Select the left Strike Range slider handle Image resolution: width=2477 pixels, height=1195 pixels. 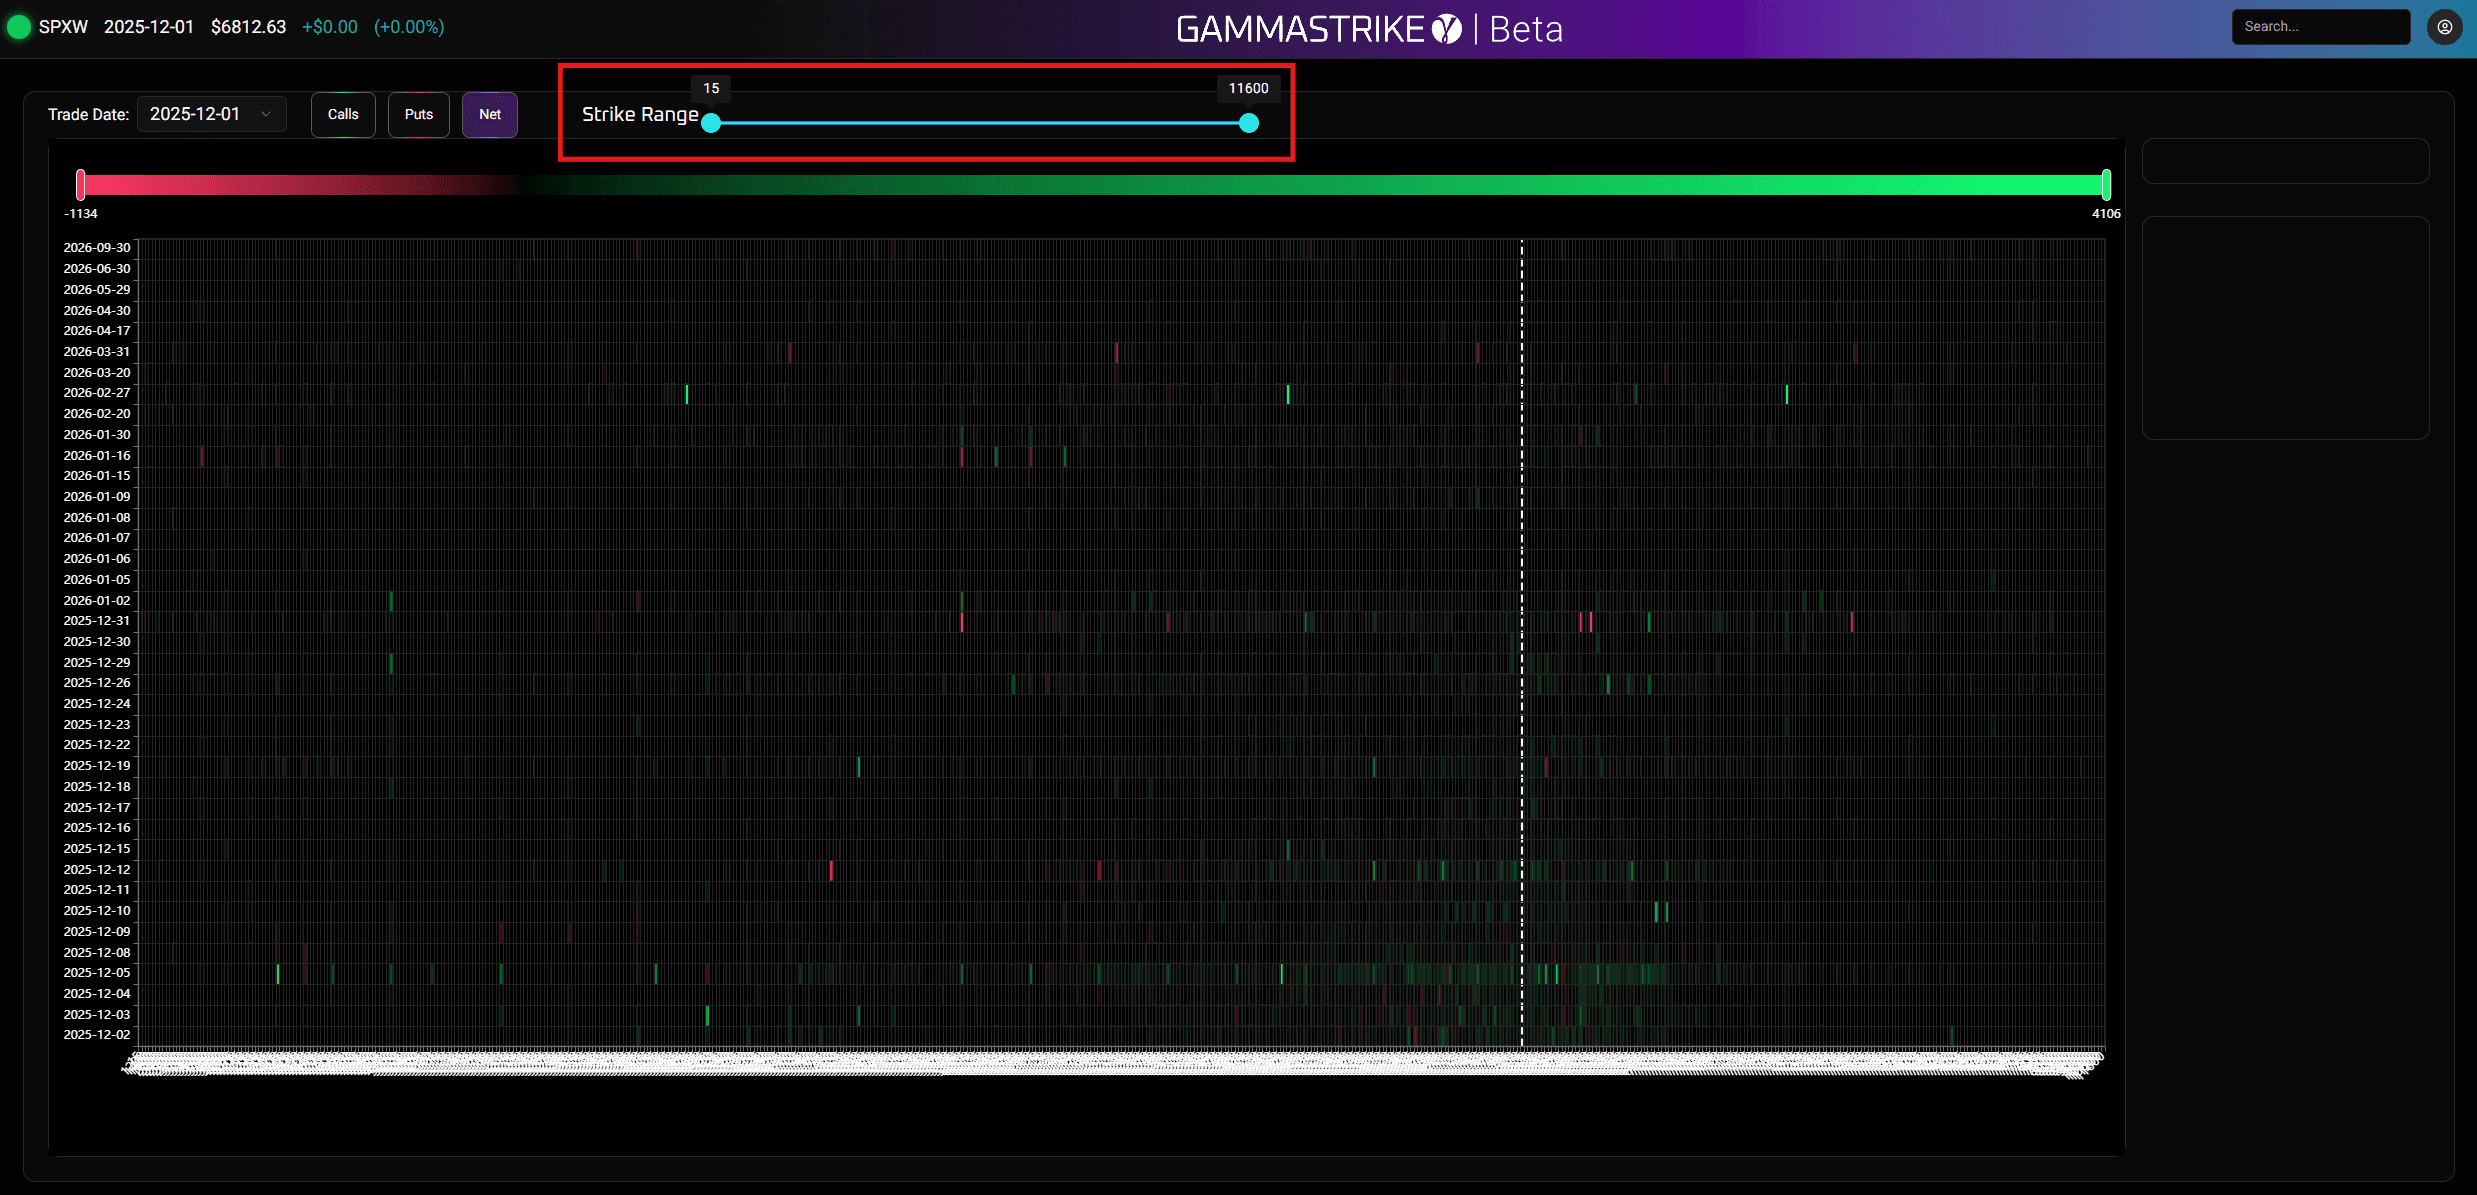(x=711, y=123)
